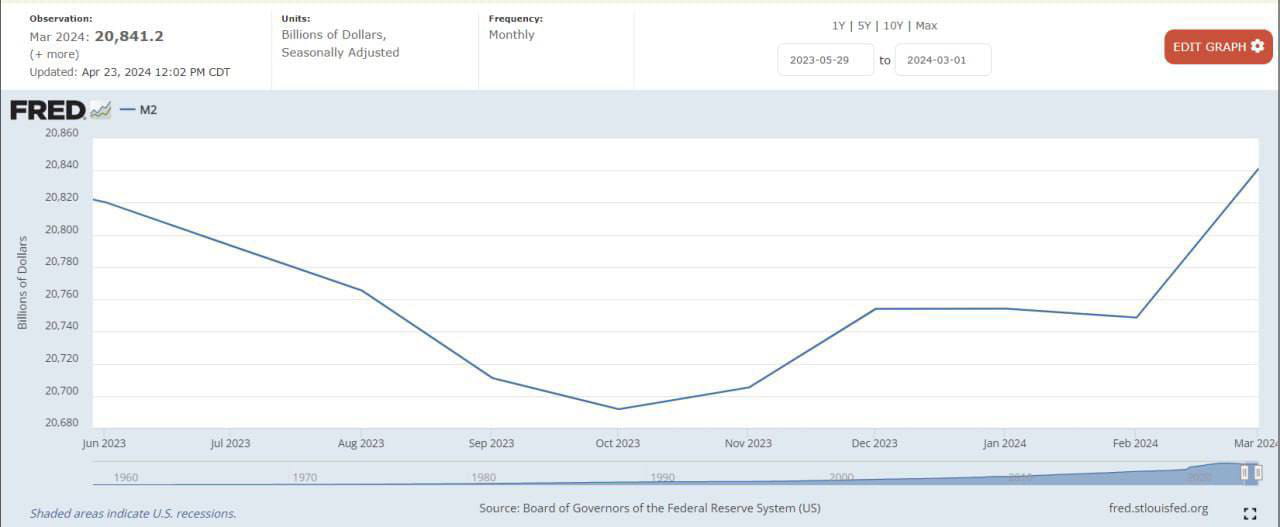
Task: Click the right handle of range slider
Action: pos(1256,473)
